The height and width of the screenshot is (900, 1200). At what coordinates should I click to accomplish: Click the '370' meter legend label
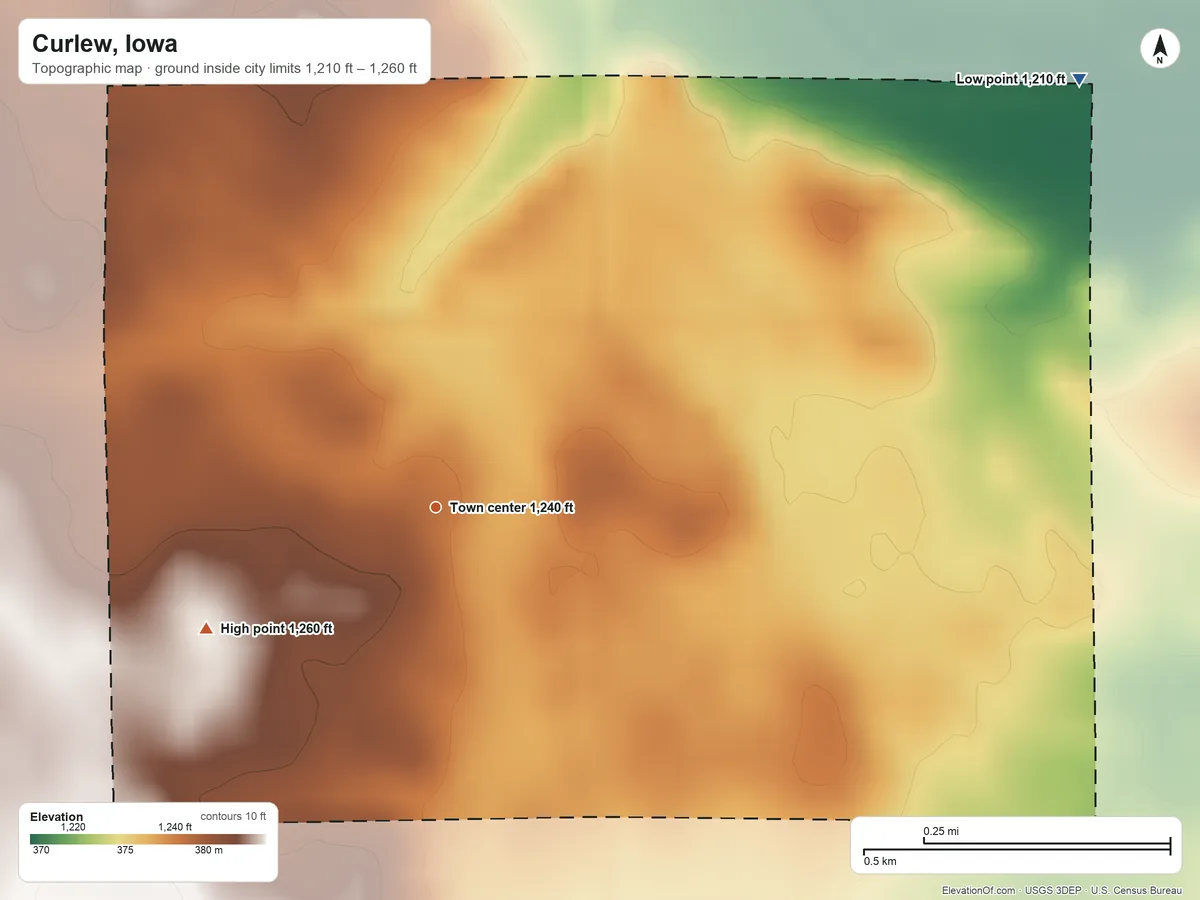point(41,851)
